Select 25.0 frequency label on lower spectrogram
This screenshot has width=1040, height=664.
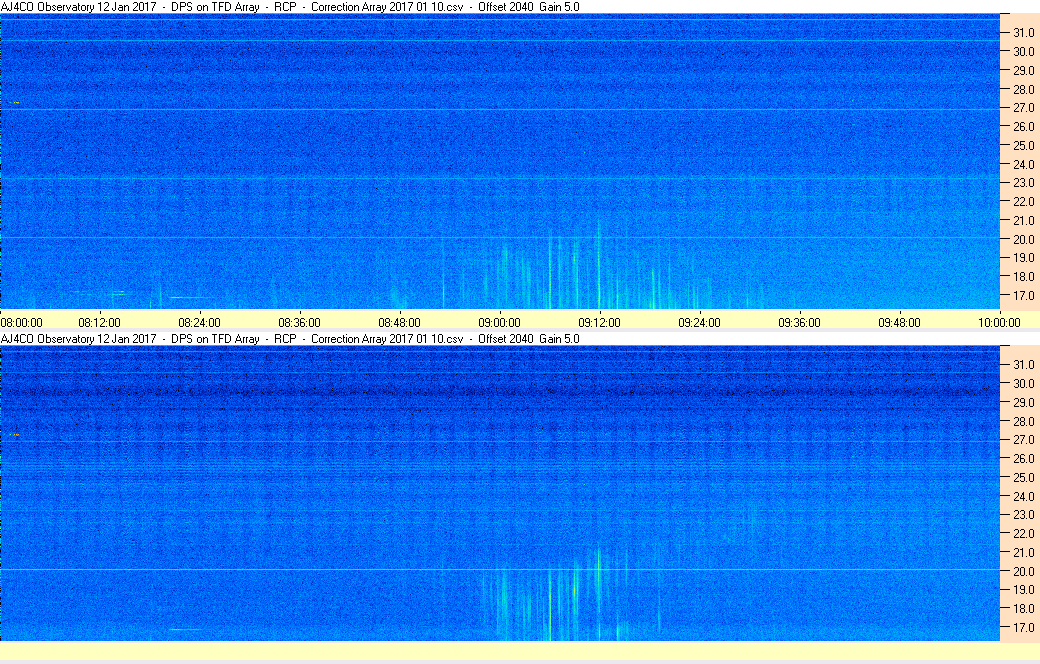pos(1023,478)
